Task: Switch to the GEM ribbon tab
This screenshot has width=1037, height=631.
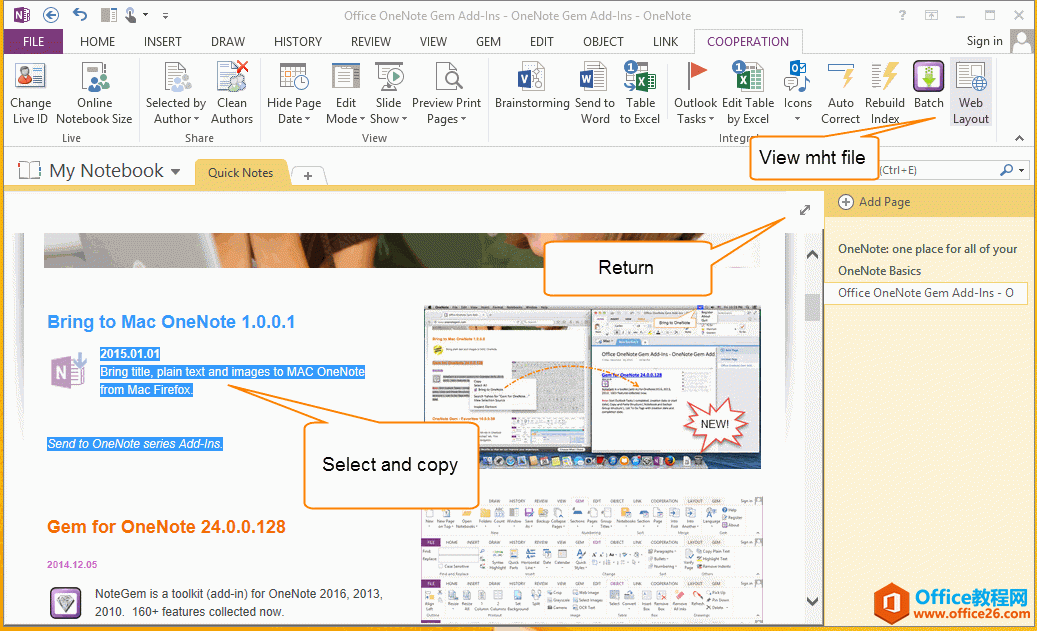Action: click(488, 42)
